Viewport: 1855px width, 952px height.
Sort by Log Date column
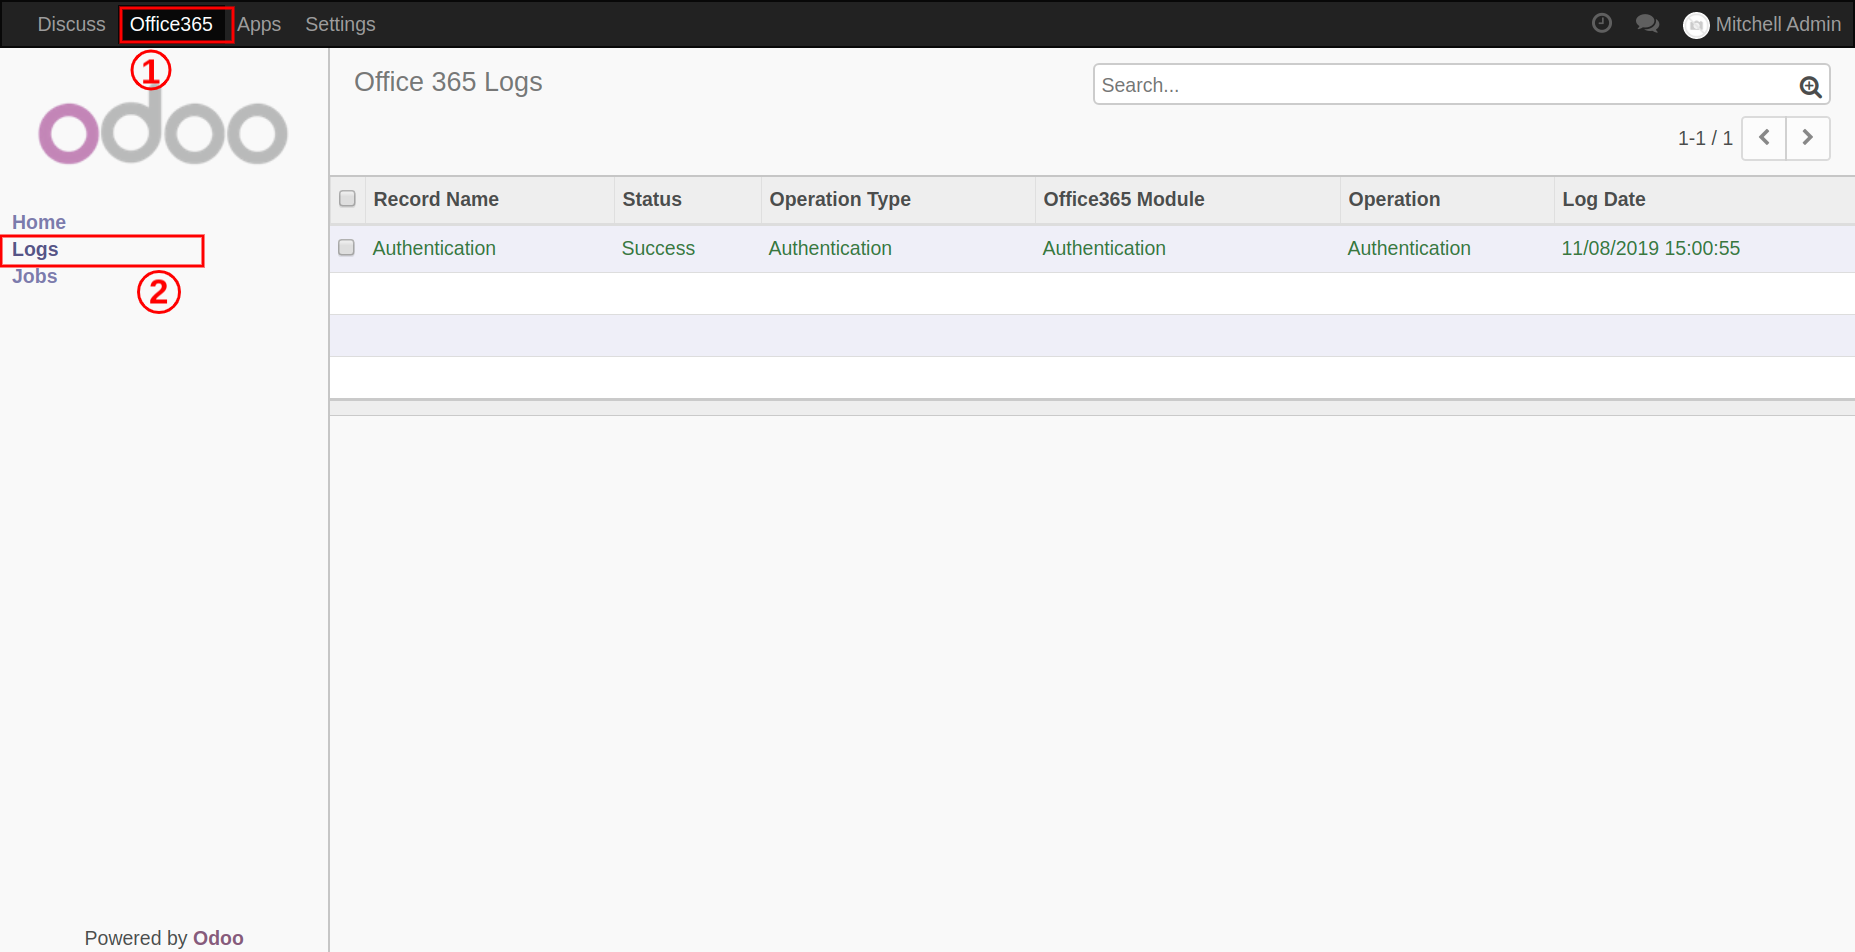[x=1603, y=199]
